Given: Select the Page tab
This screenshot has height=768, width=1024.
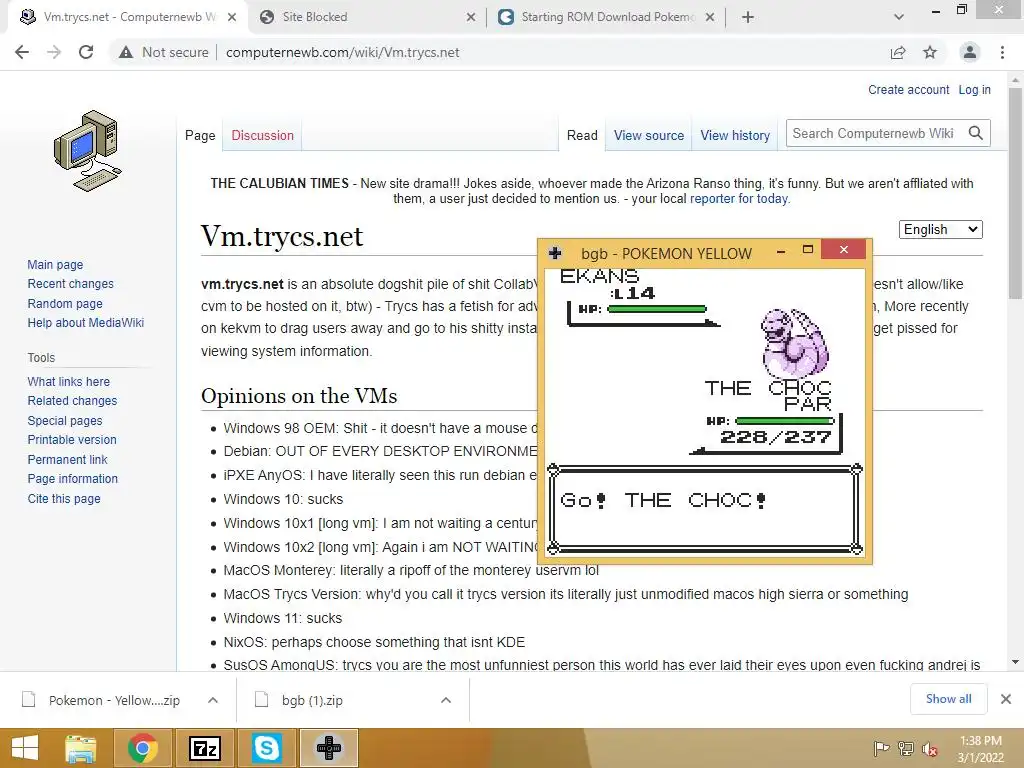Looking at the screenshot, I should point(200,135).
